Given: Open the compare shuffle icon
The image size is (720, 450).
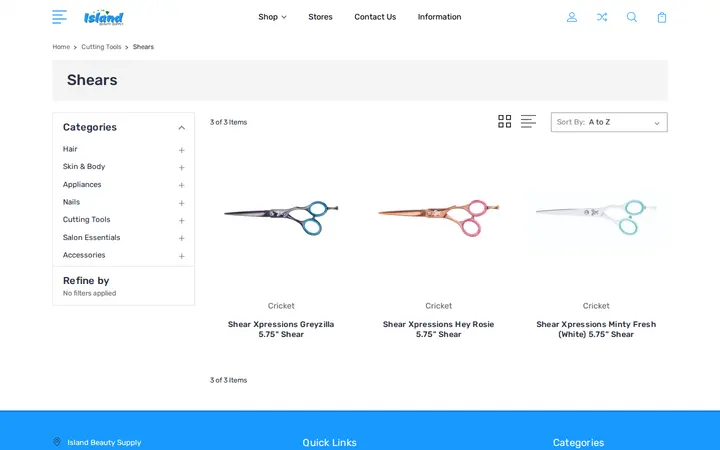Looking at the screenshot, I should 602,17.
